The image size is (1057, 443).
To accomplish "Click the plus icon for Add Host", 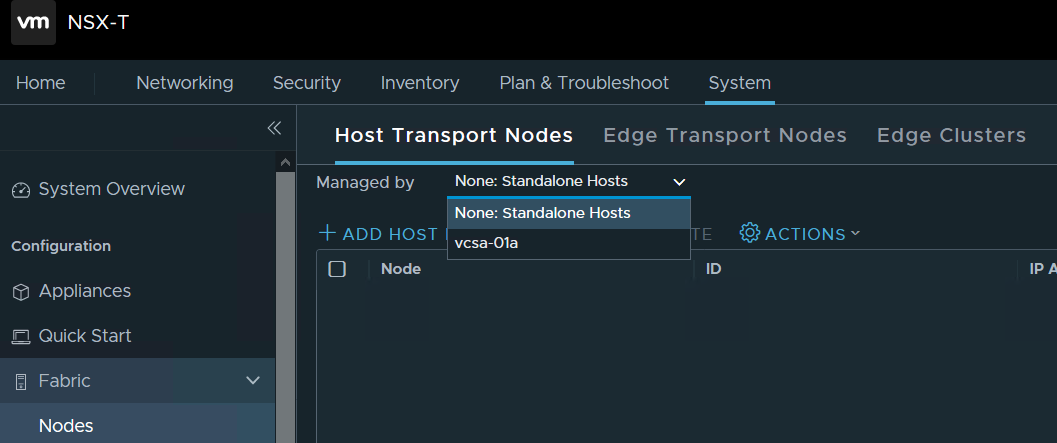I will point(327,233).
